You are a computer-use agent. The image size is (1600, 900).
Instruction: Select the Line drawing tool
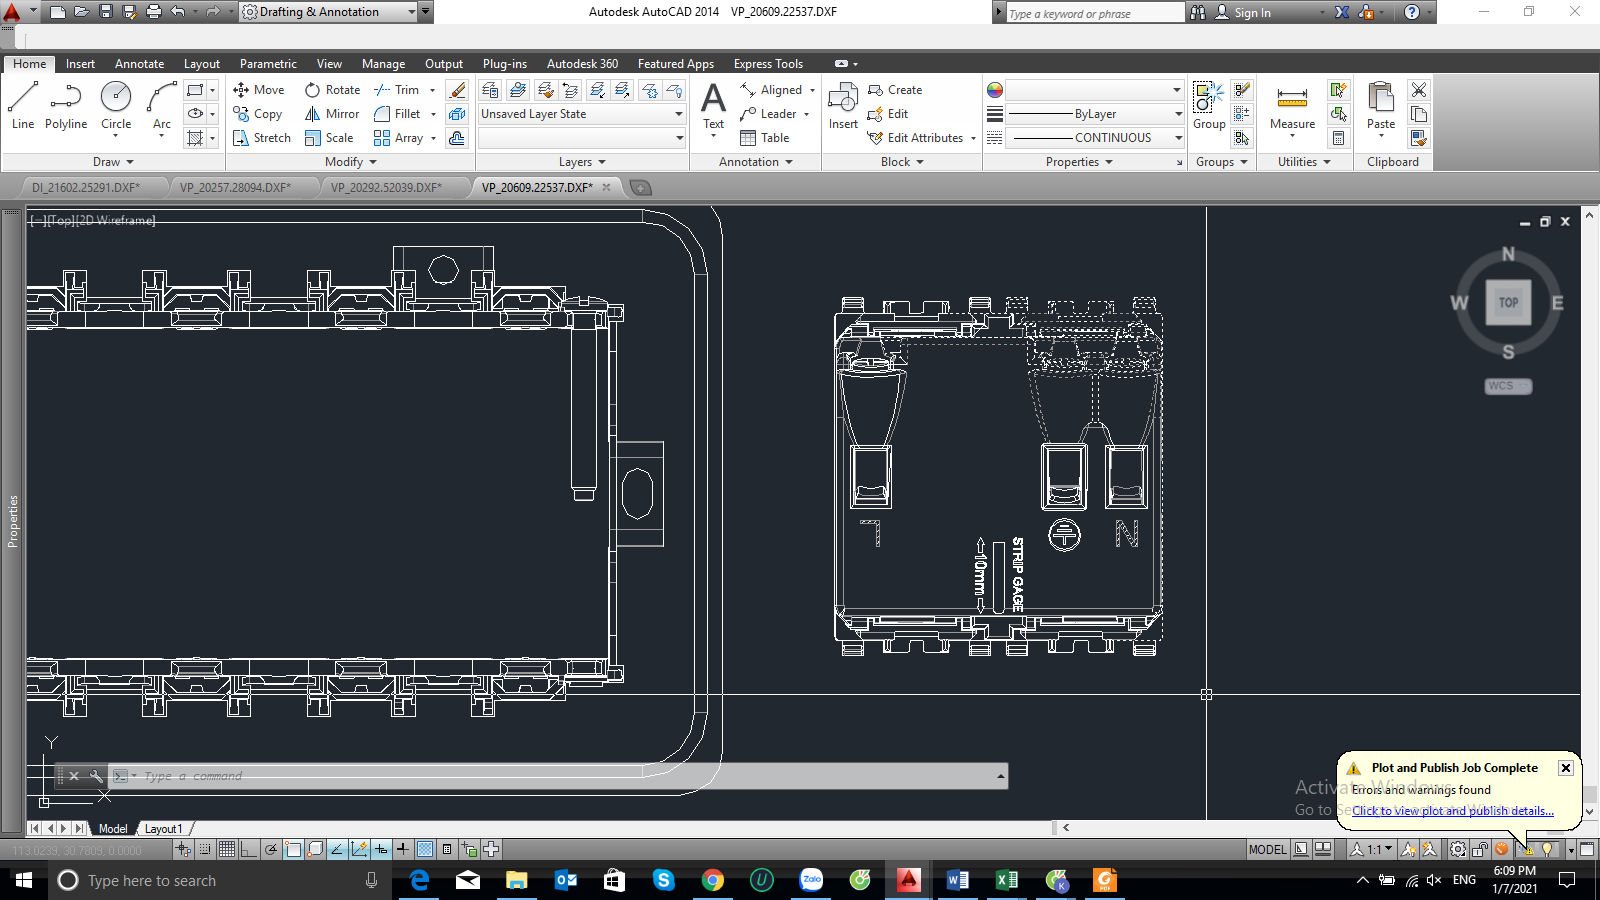(23, 106)
